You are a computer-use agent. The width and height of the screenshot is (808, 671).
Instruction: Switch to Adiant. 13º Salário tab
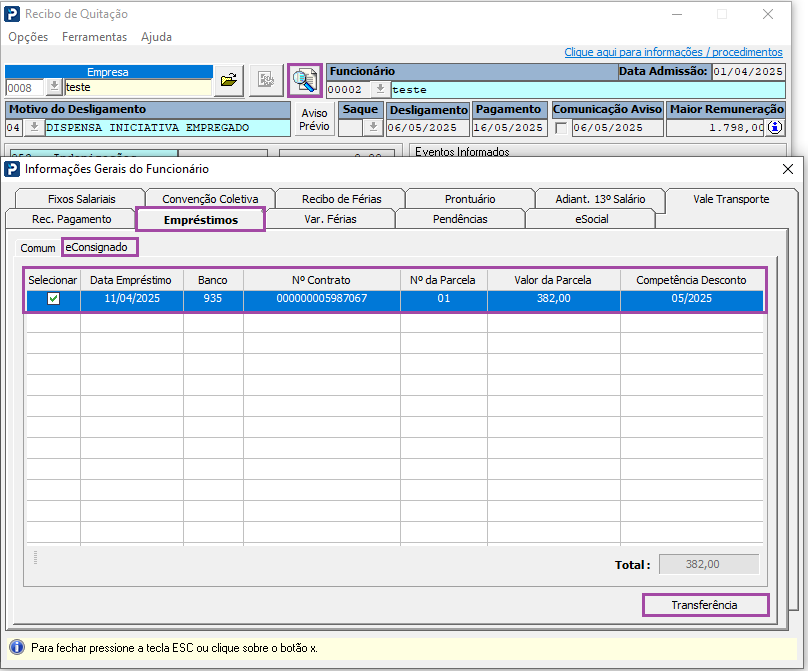(600, 199)
